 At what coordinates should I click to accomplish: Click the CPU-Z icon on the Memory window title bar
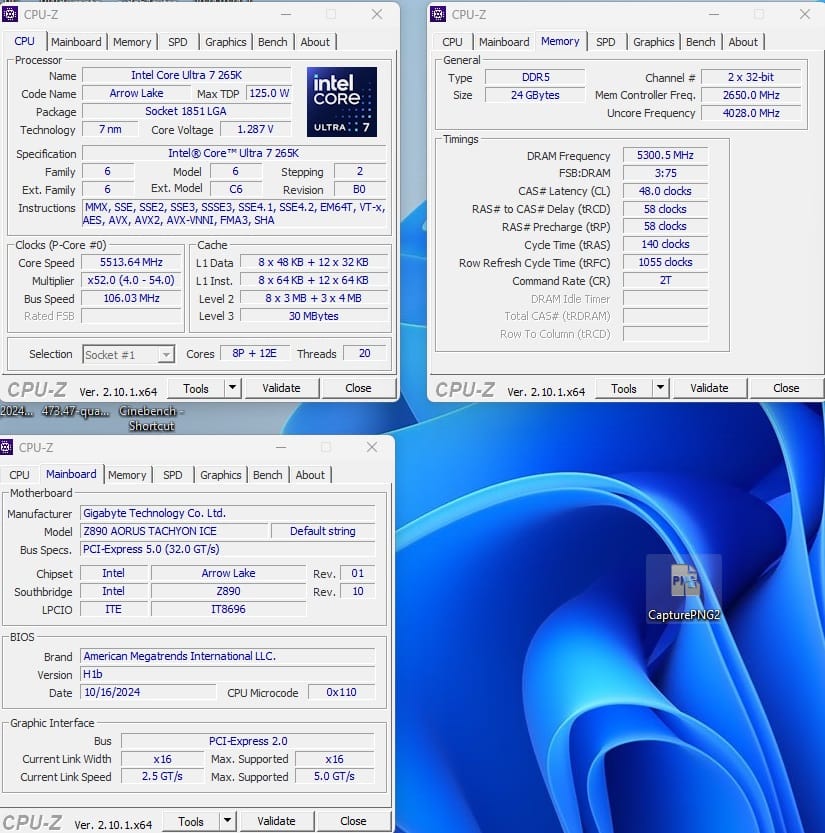437,14
